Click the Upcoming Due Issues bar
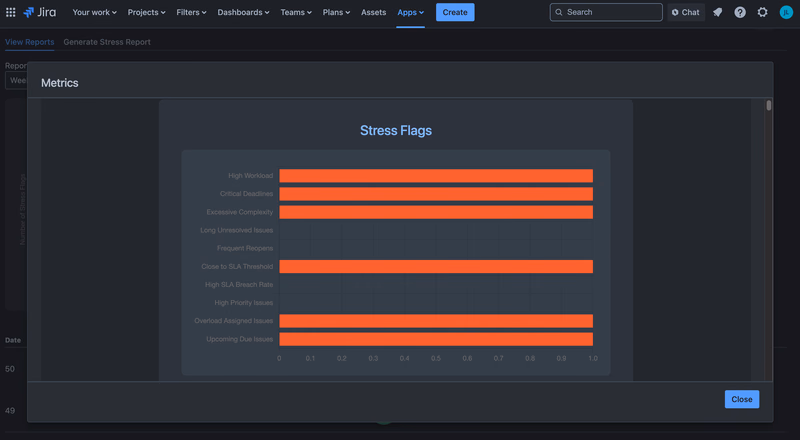 tap(436, 339)
